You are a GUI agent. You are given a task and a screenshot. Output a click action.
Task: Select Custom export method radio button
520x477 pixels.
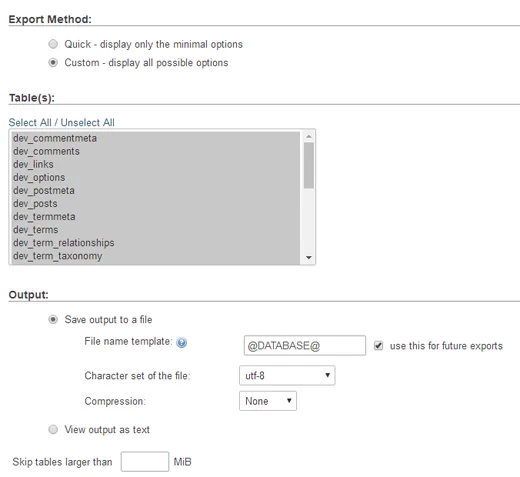[53, 62]
